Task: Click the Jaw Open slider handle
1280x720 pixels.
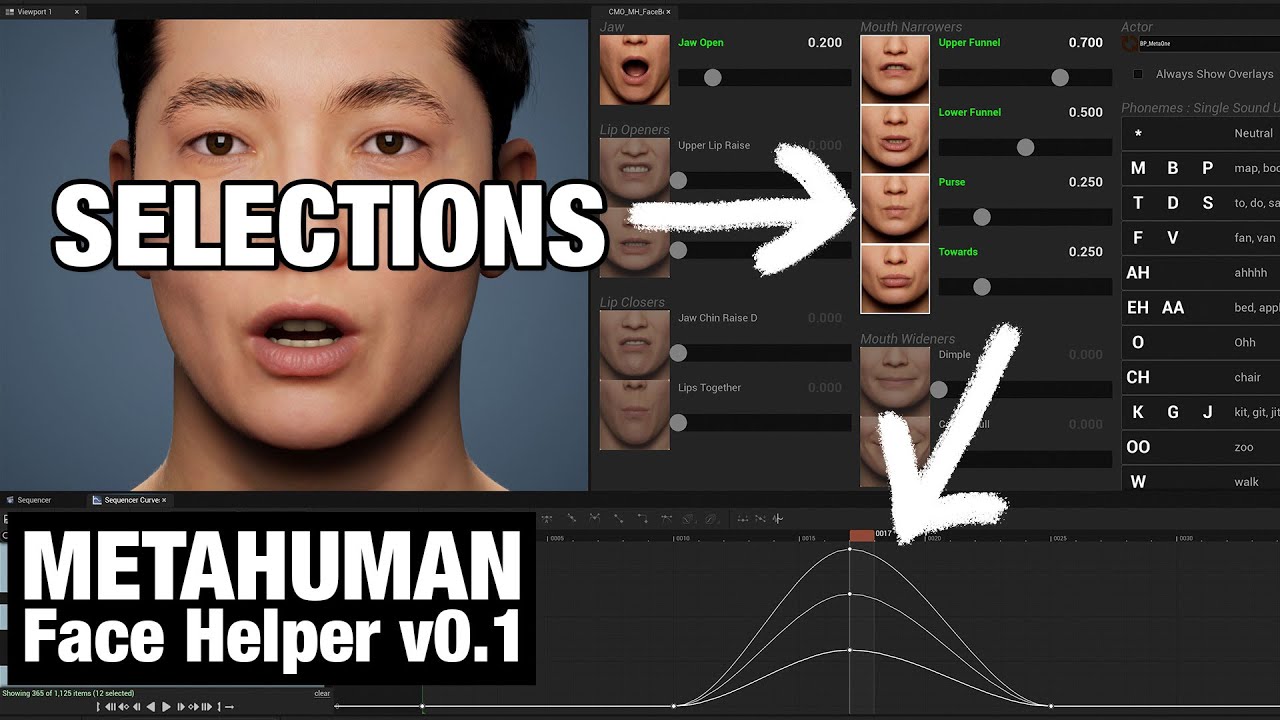Action: (x=712, y=77)
